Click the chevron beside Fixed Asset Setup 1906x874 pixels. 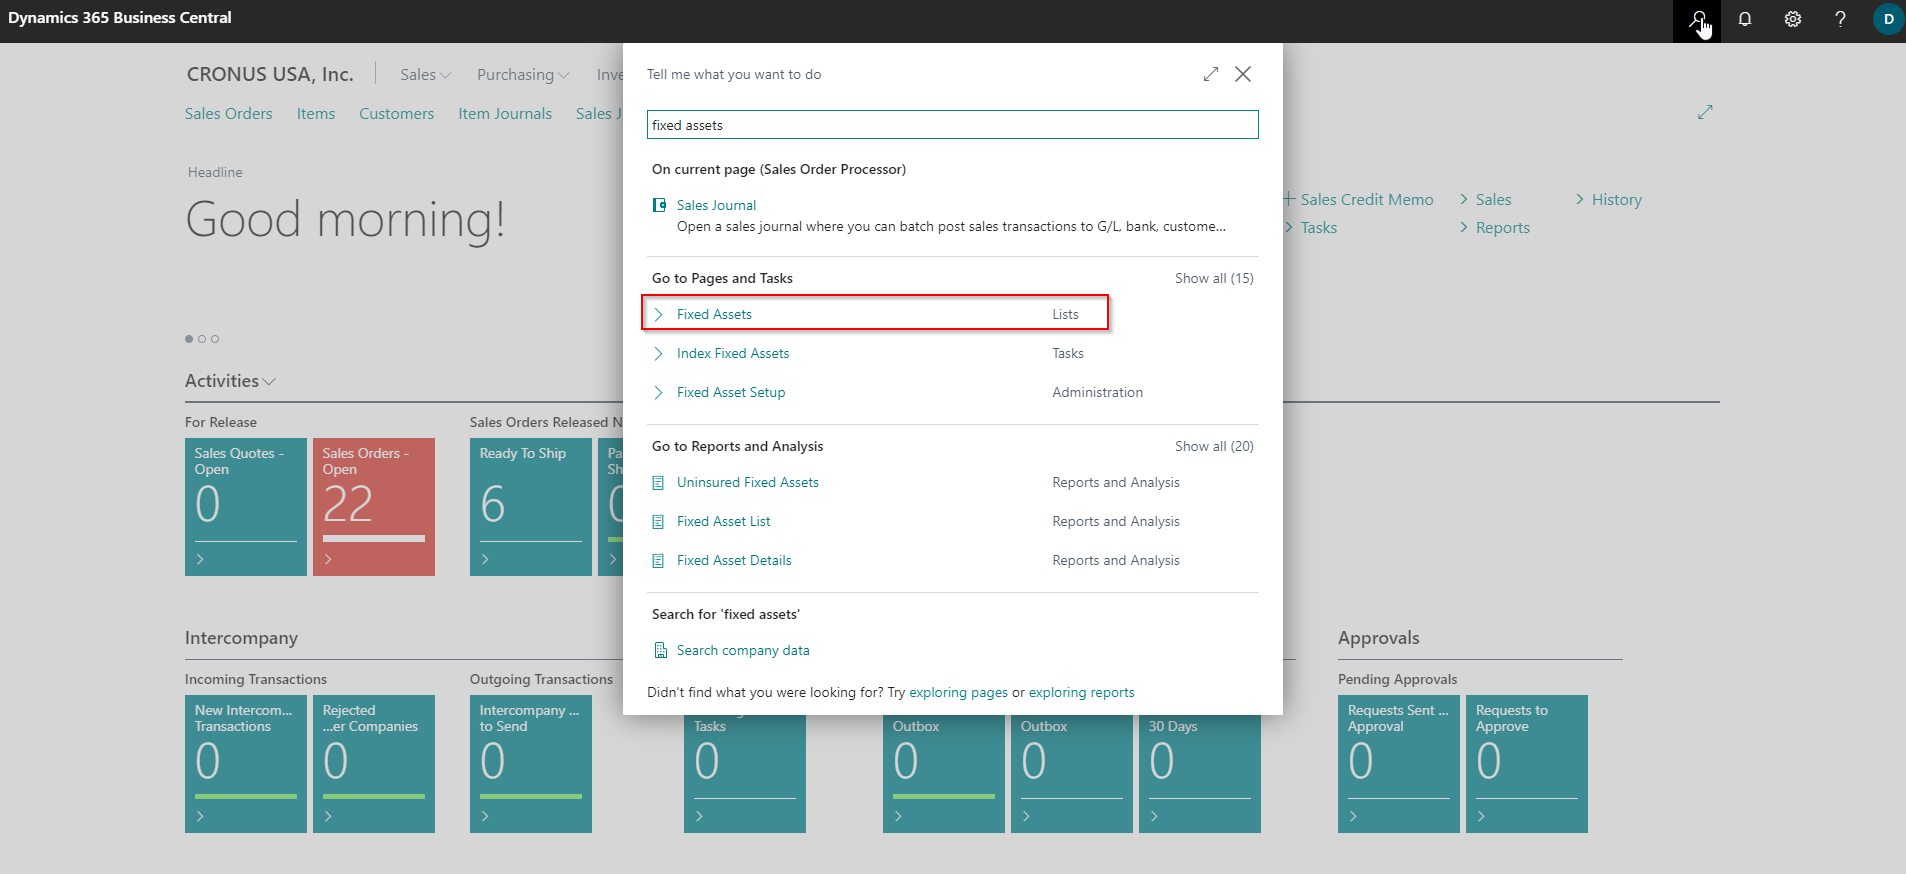tap(658, 392)
